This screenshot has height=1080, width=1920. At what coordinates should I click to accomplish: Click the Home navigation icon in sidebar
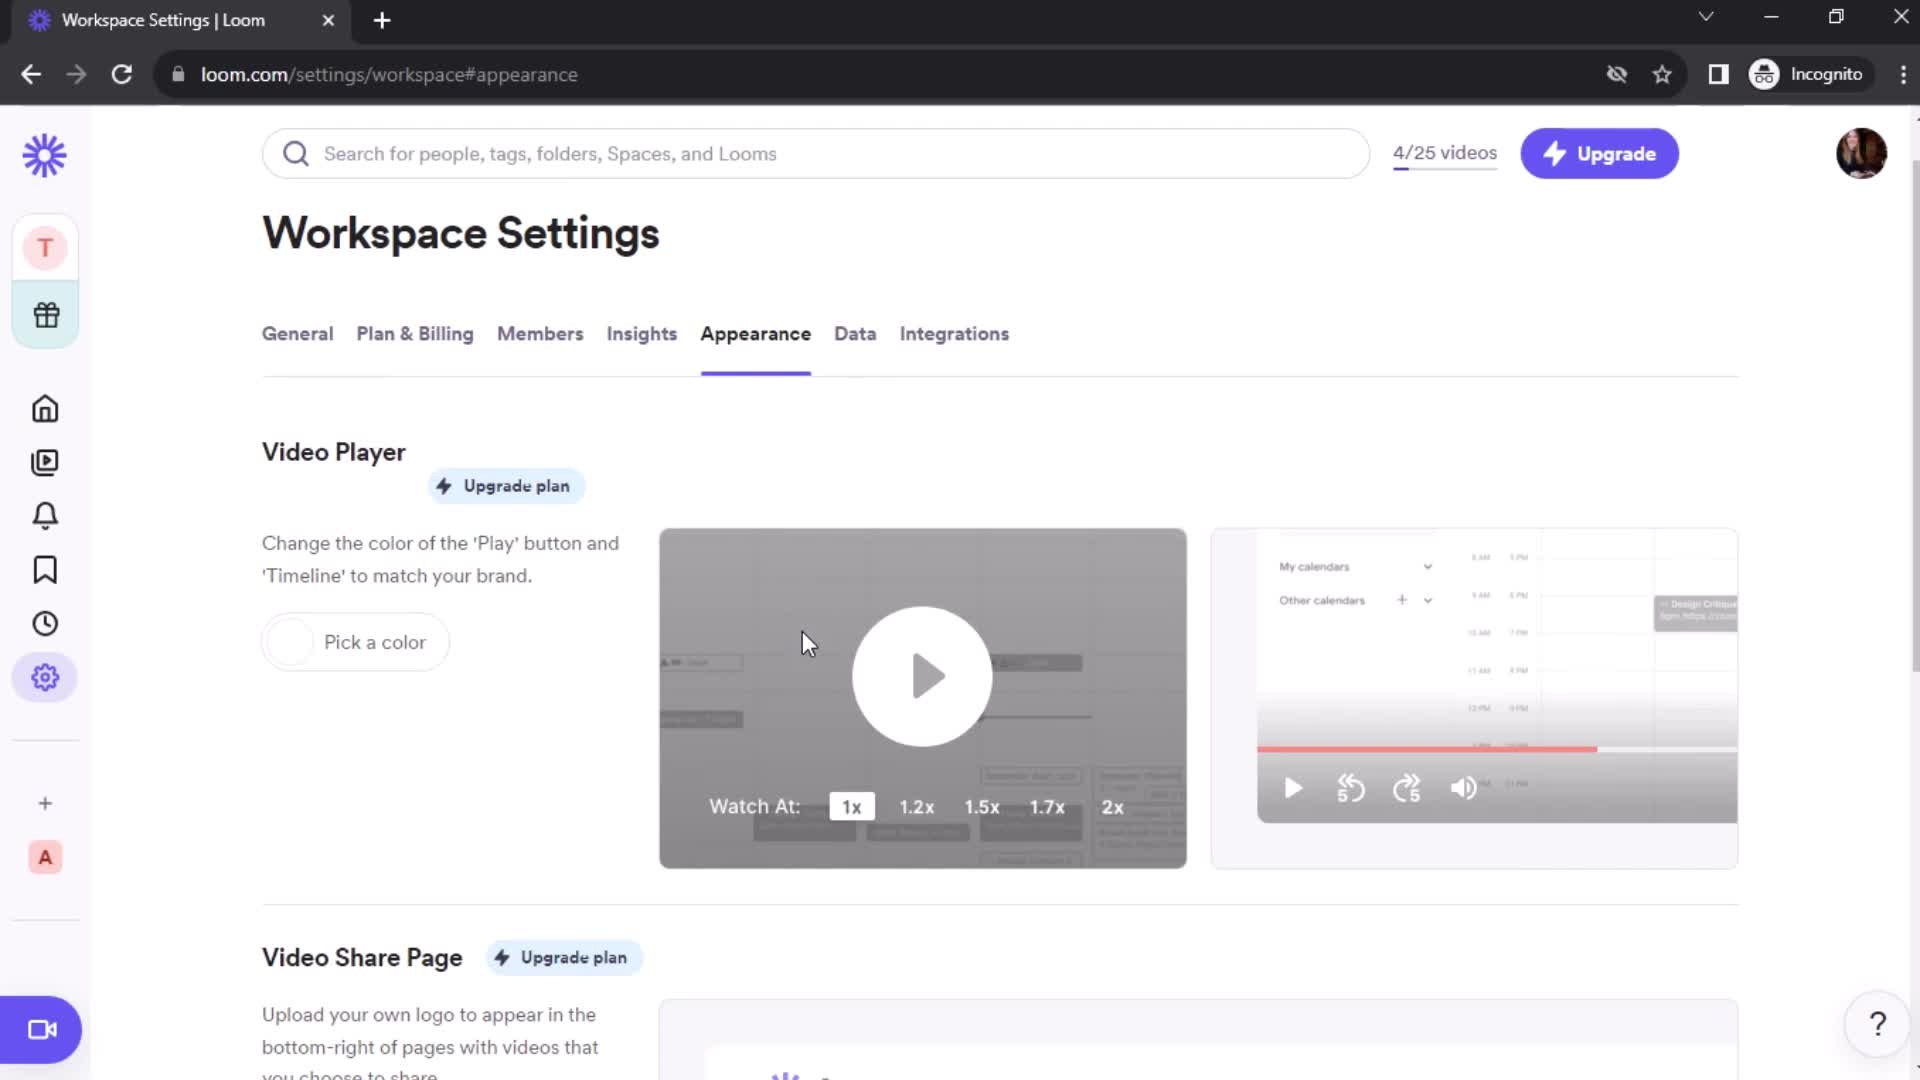point(44,409)
